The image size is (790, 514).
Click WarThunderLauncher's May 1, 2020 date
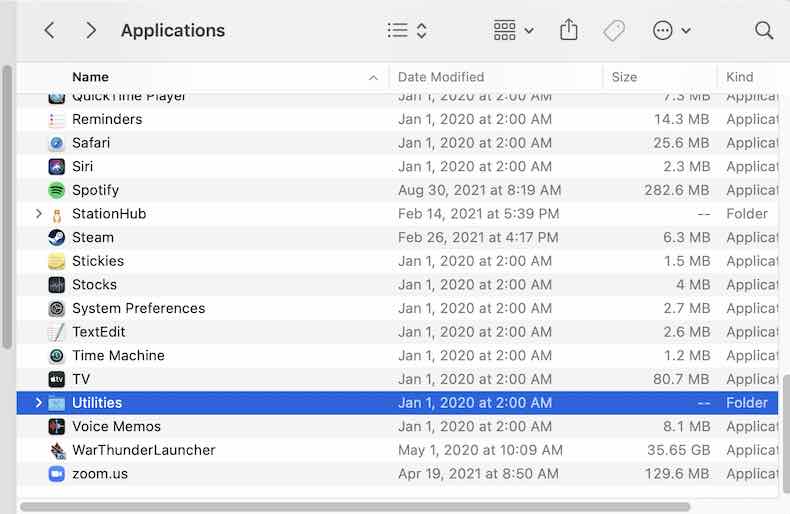click(480, 451)
